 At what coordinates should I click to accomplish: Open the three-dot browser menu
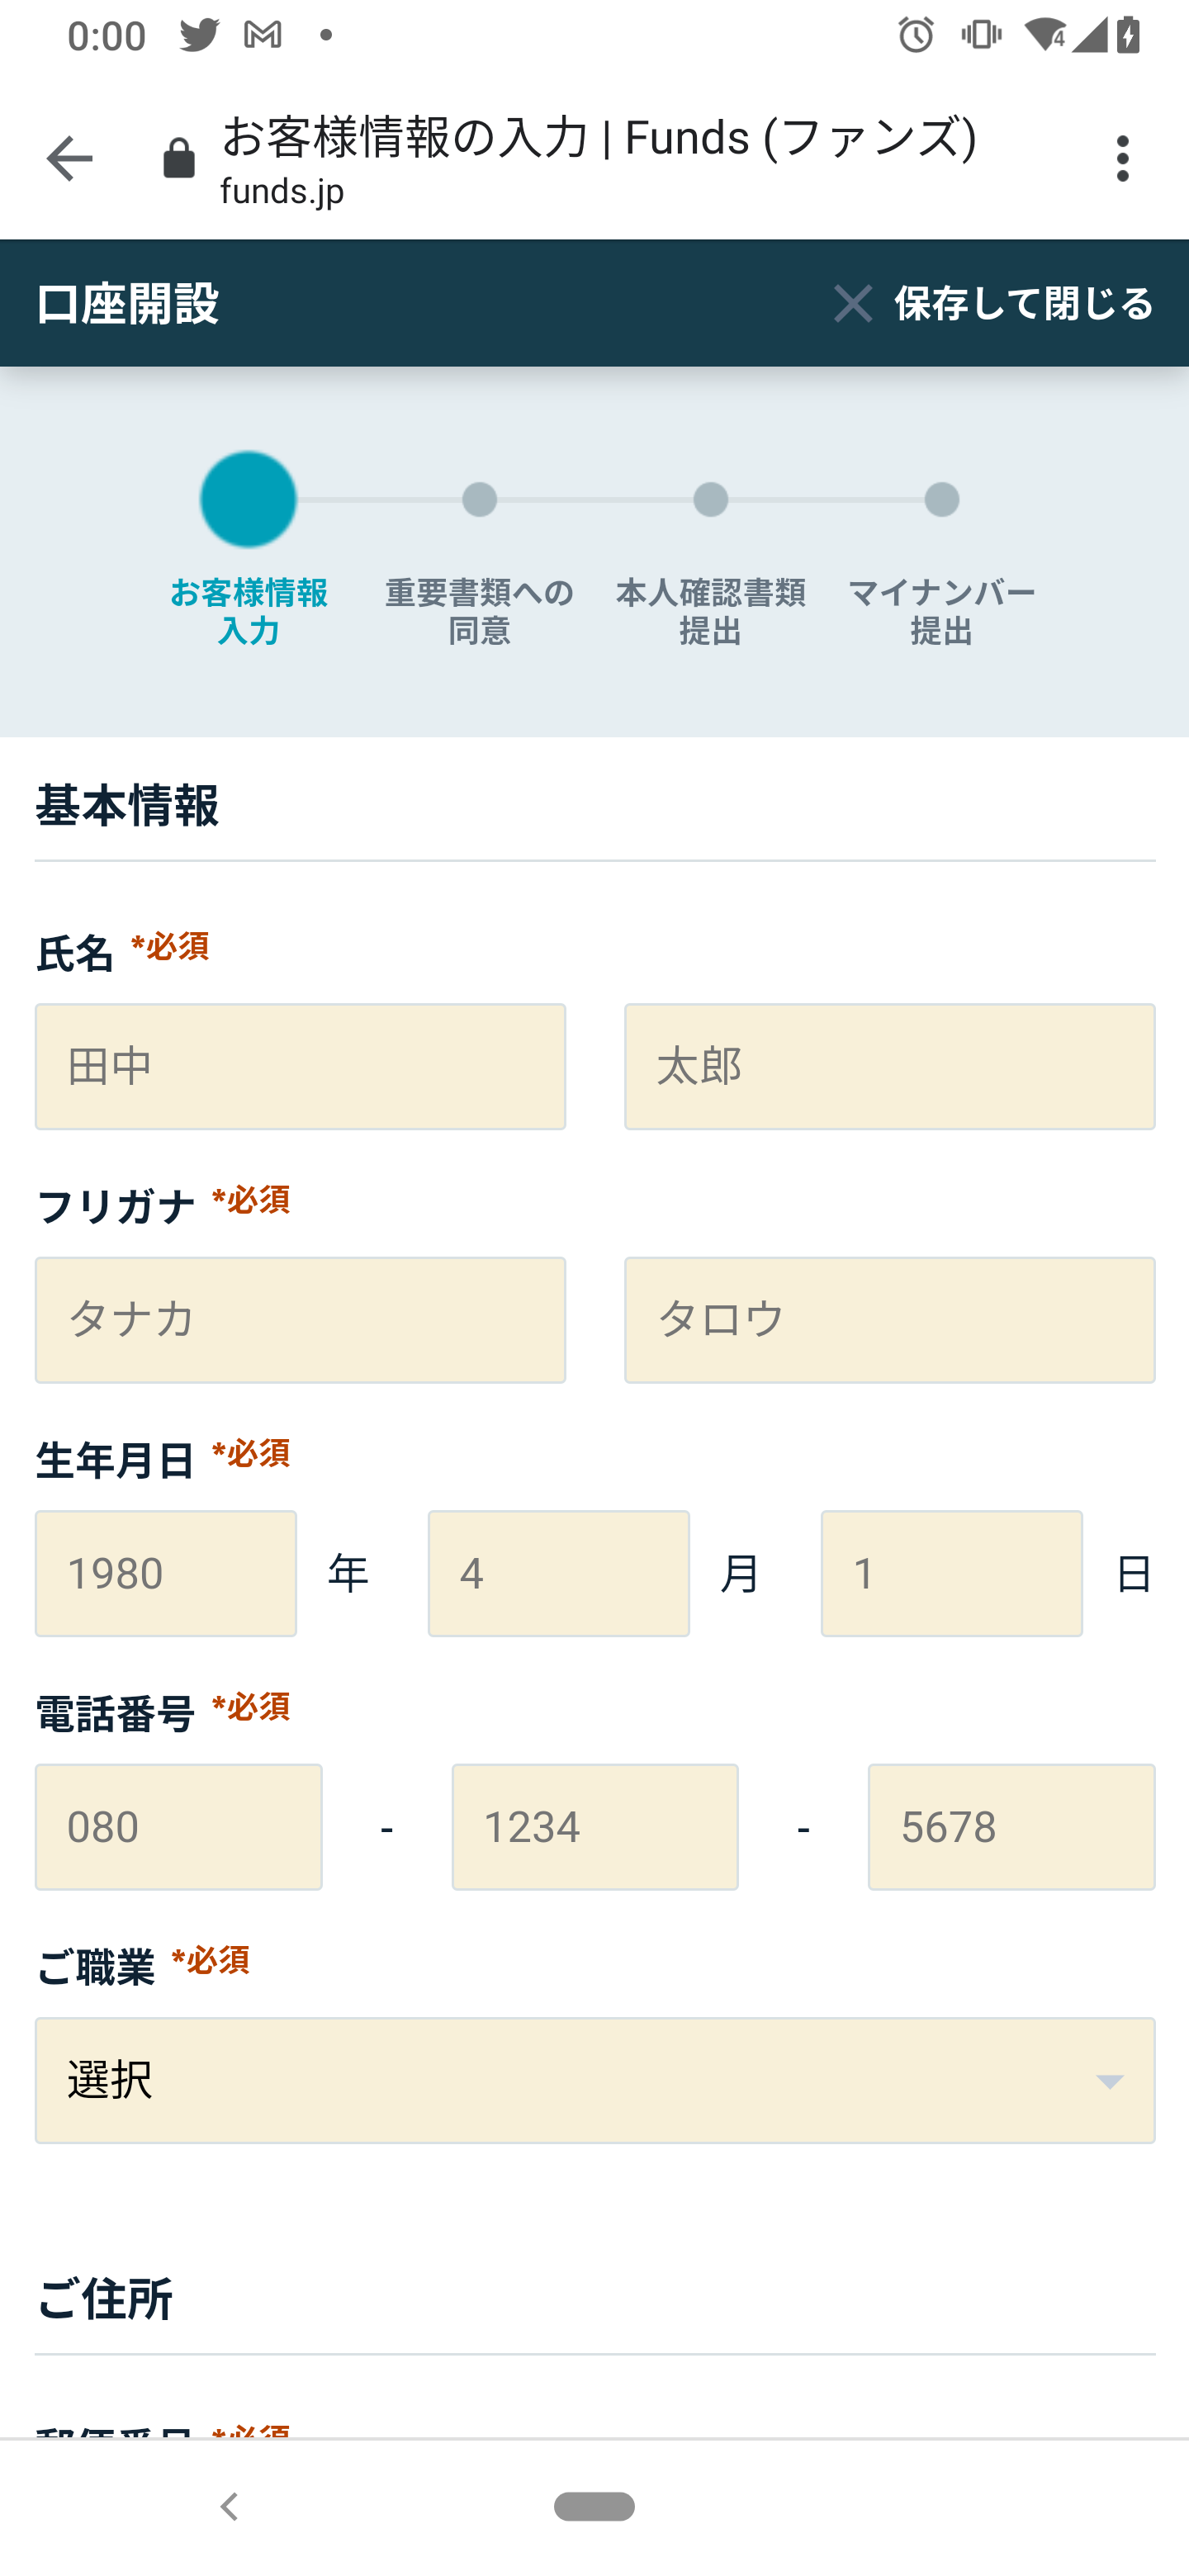click(1122, 159)
